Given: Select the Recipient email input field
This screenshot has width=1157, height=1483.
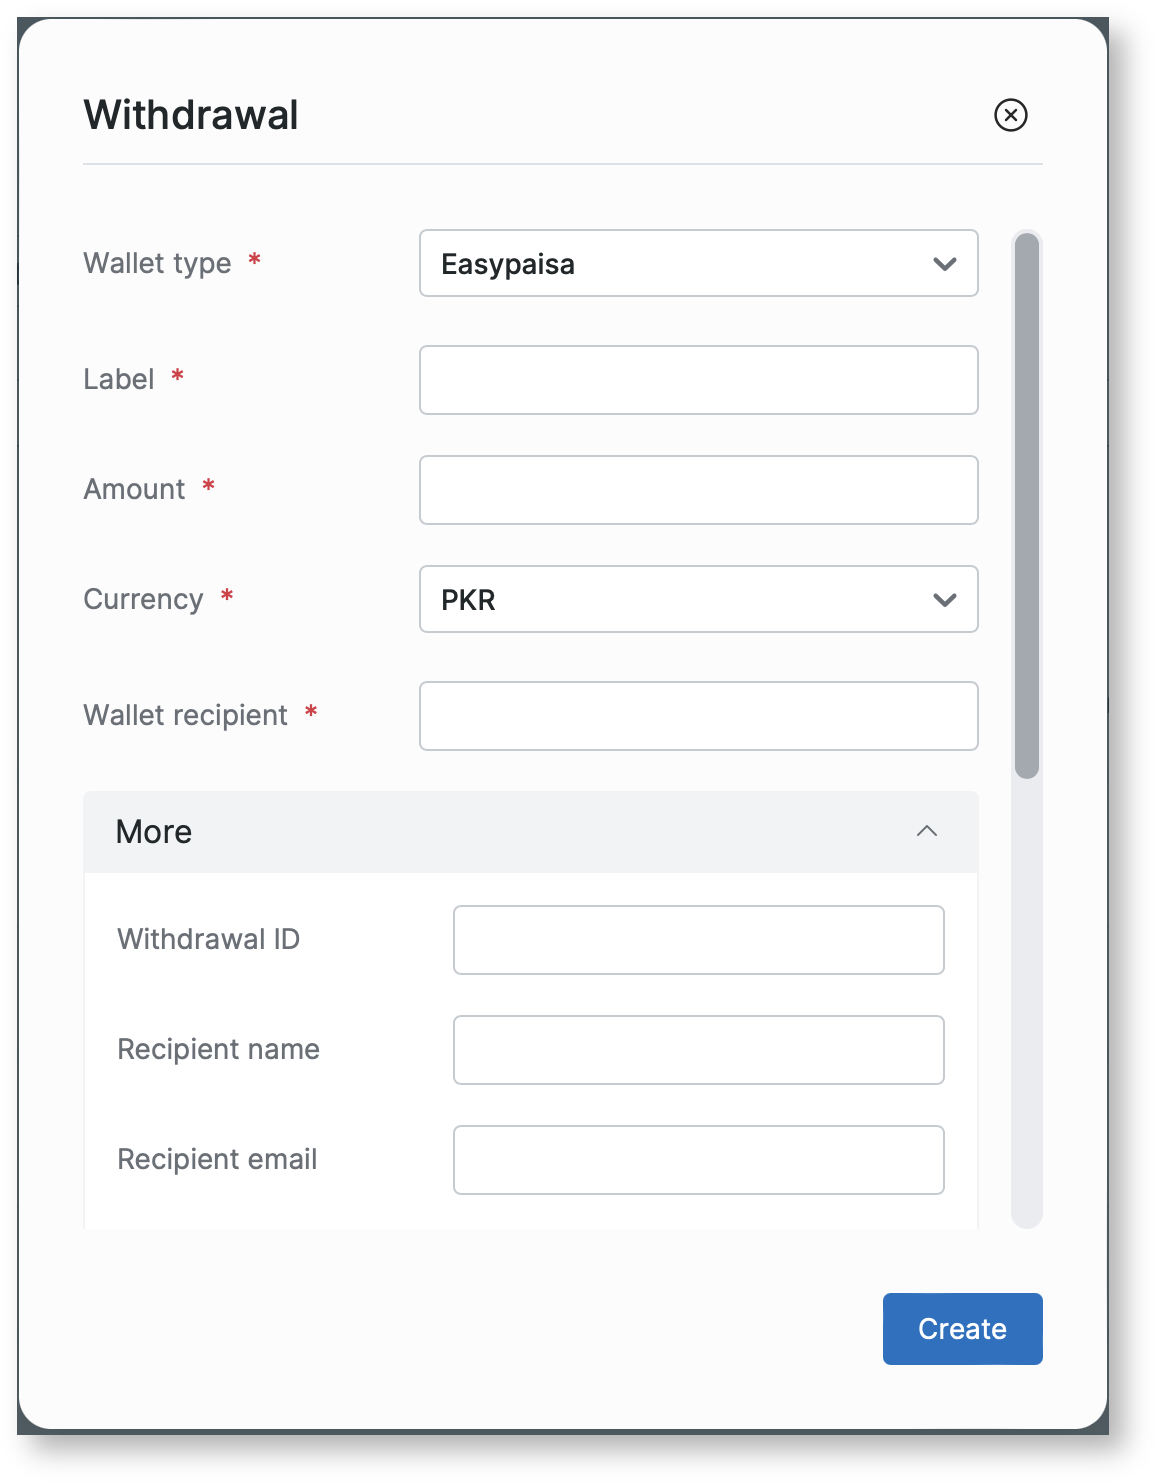Looking at the screenshot, I should pos(698,1160).
